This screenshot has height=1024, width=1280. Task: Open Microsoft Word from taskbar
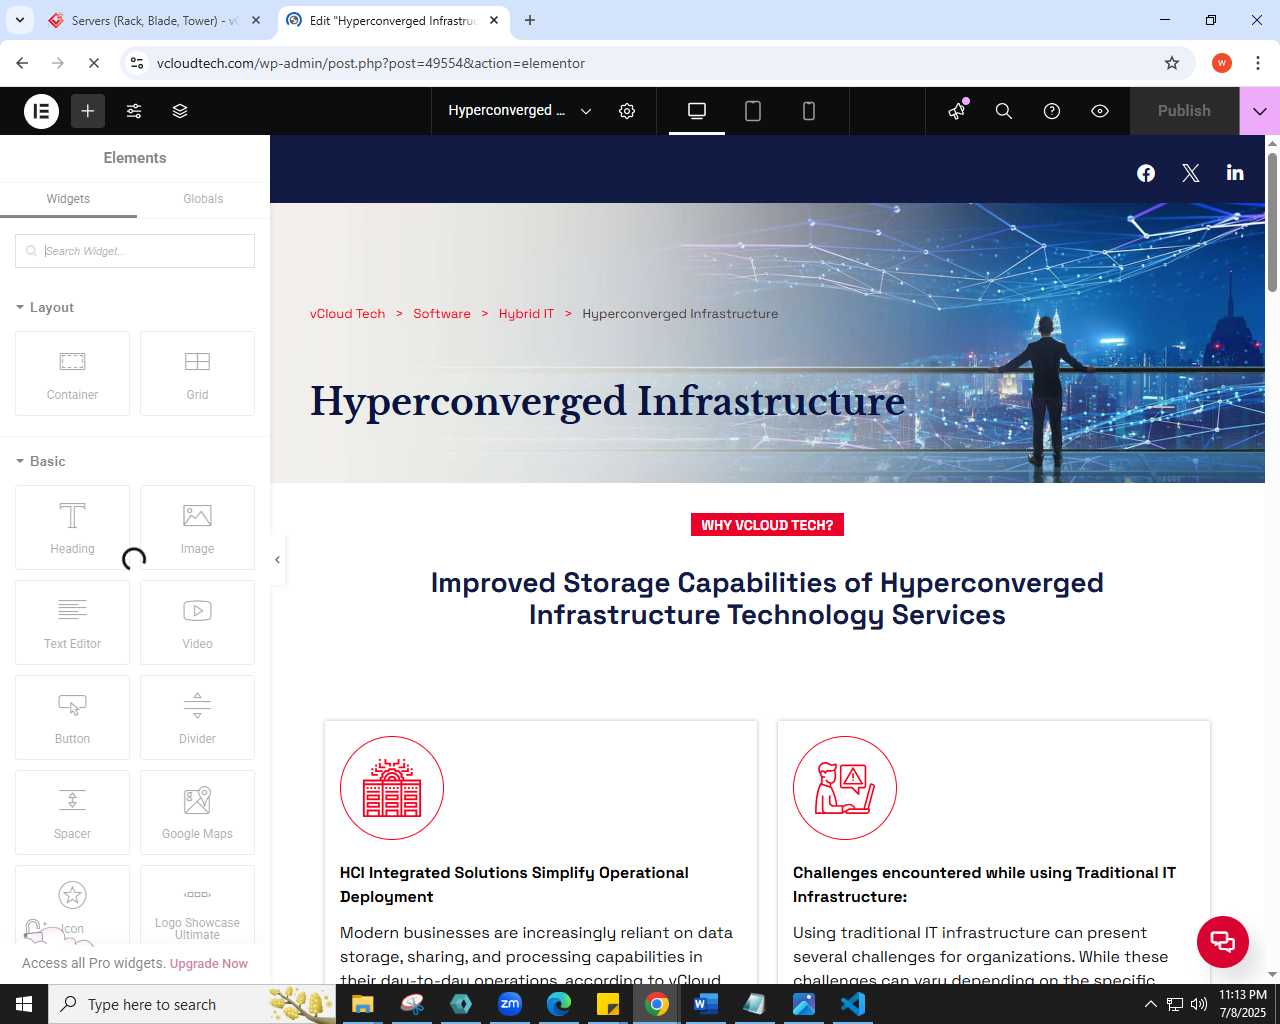[706, 1004]
